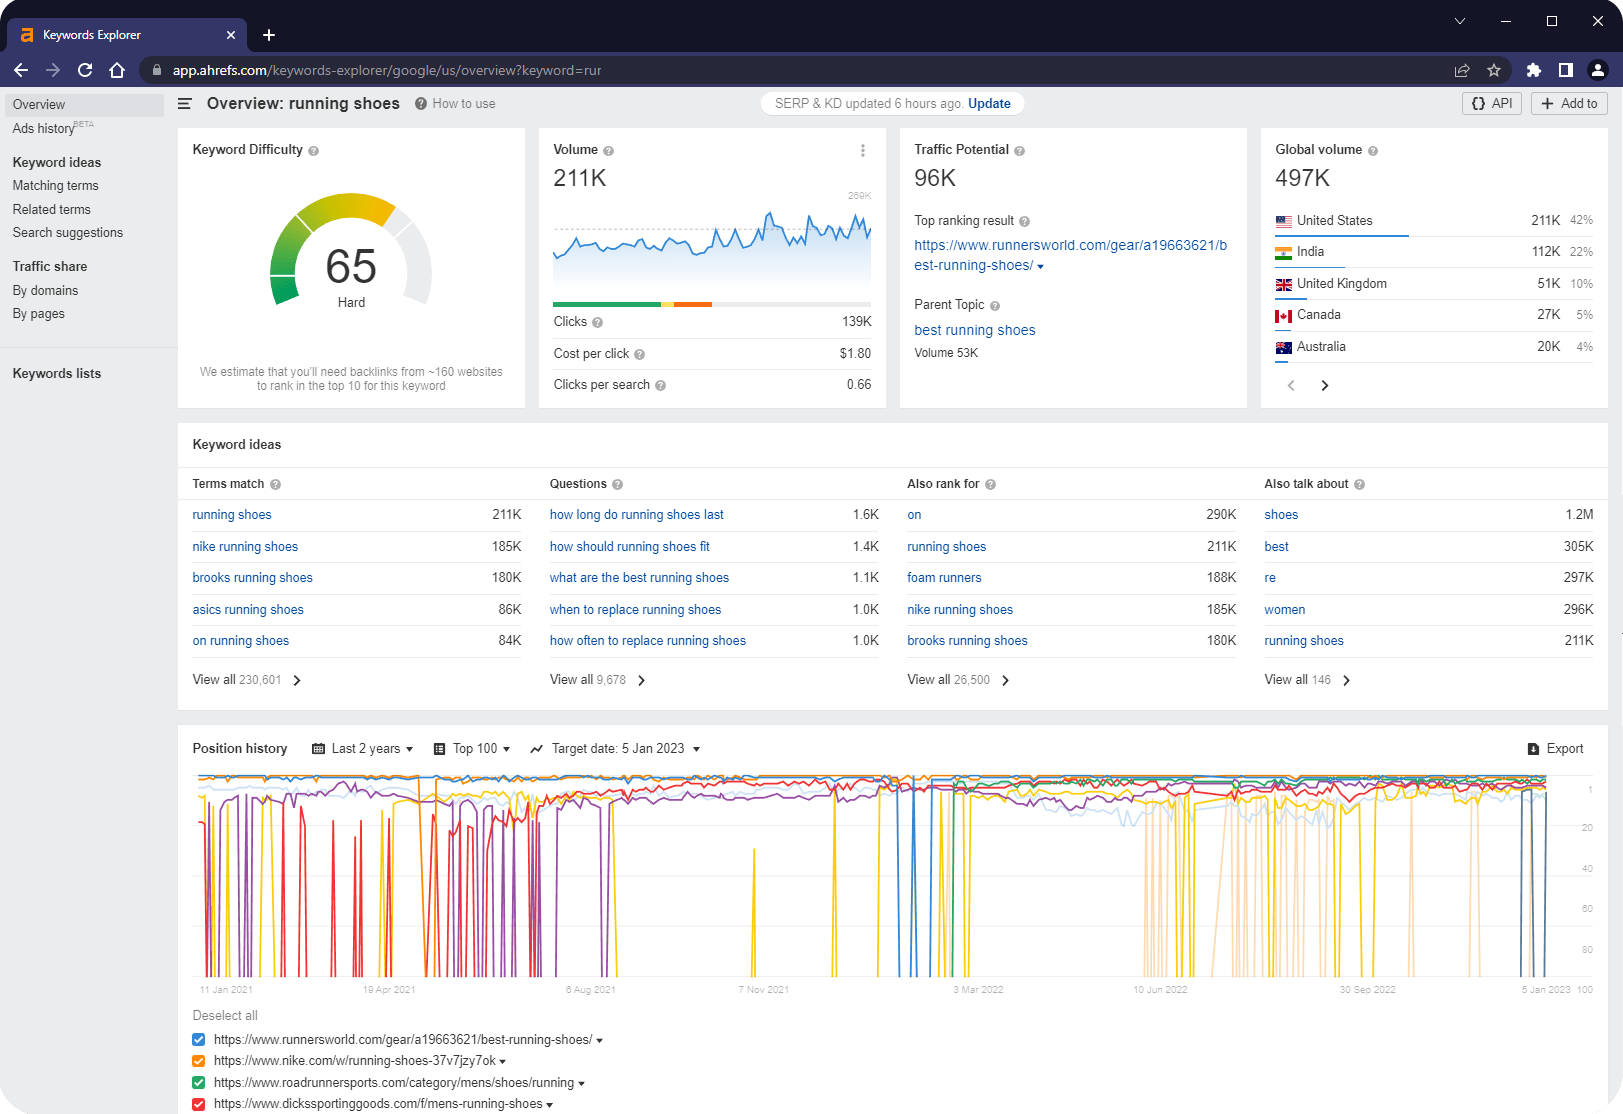The image size is (1623, 1114).
Task: Toggle browser side panel icon
Action: (1566, 70)
